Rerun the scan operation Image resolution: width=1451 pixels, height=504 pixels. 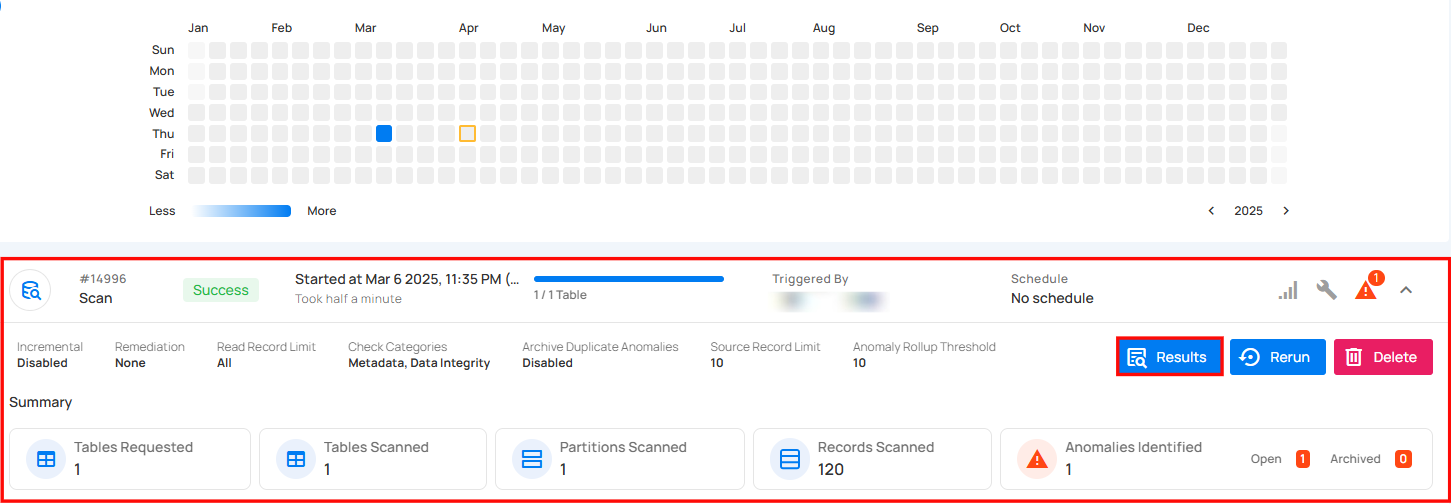click(1277, 357)
